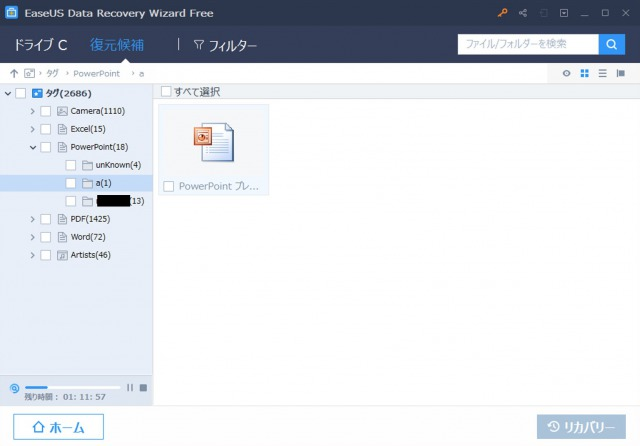This screenshot has height=446, width=640.
Task: Open the PowerPoint presentation file thumbnail
Action: [213, 149]
